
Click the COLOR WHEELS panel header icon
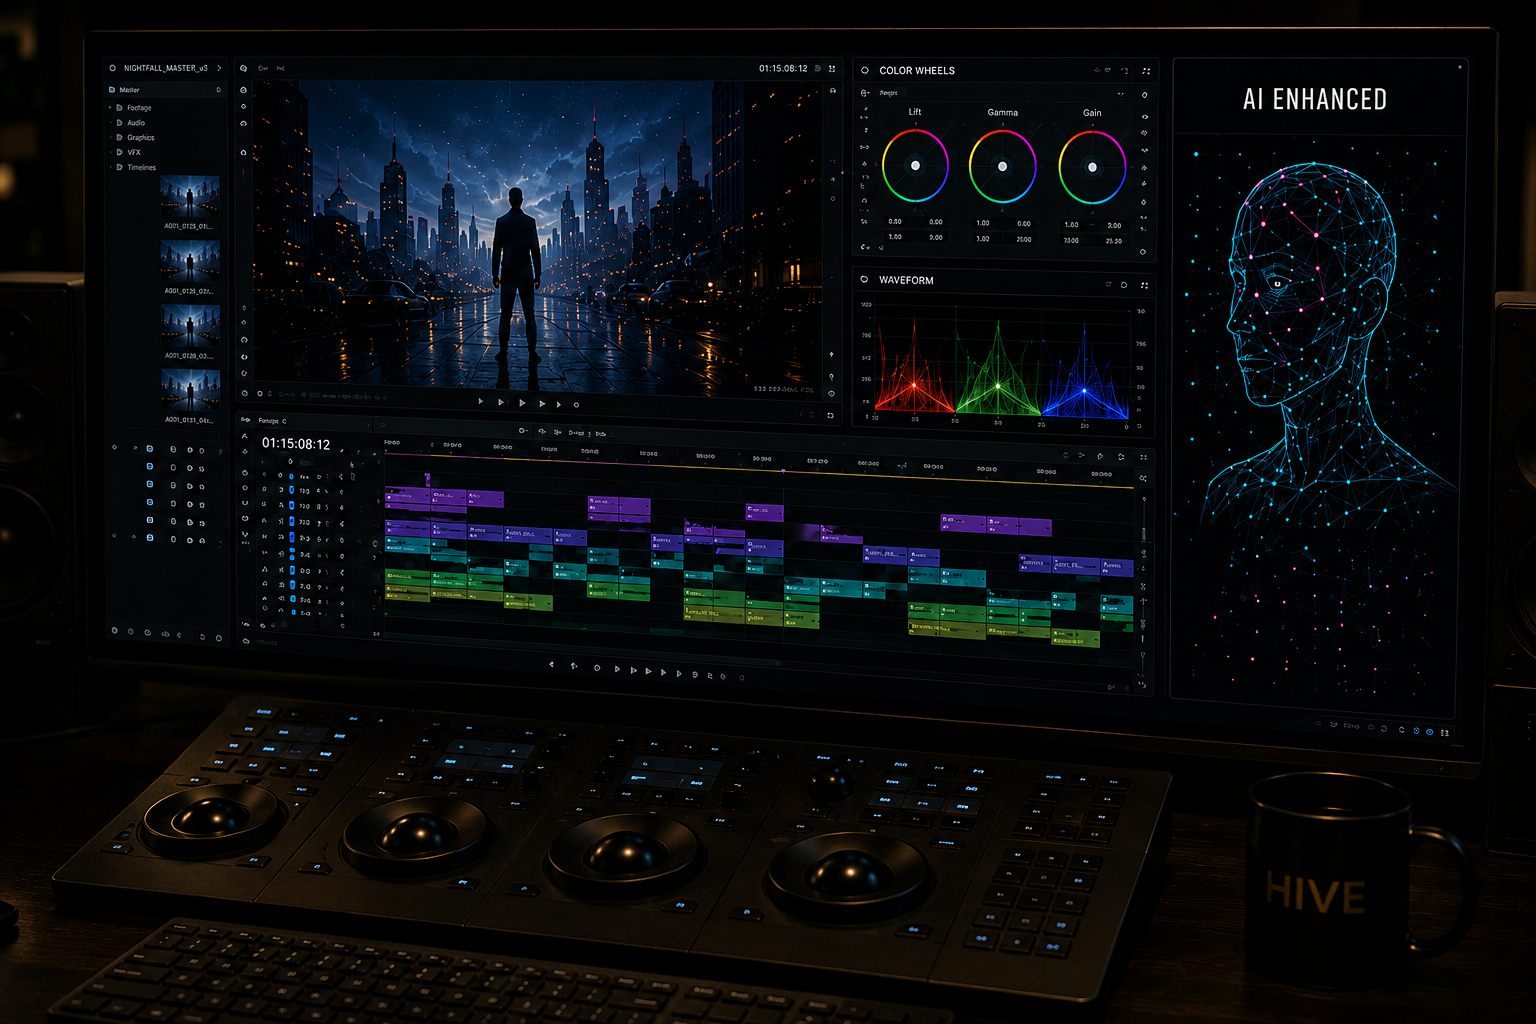click(865, 71)
